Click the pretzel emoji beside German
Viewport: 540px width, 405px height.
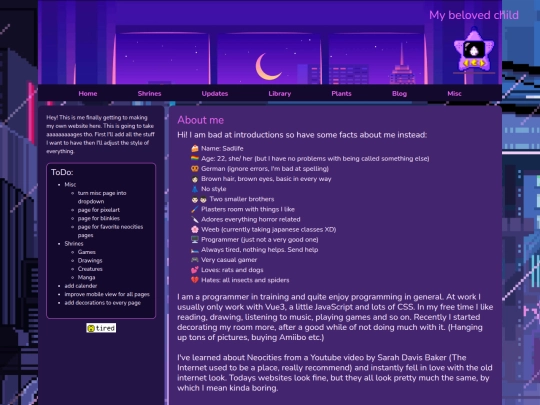pos(195,169)
